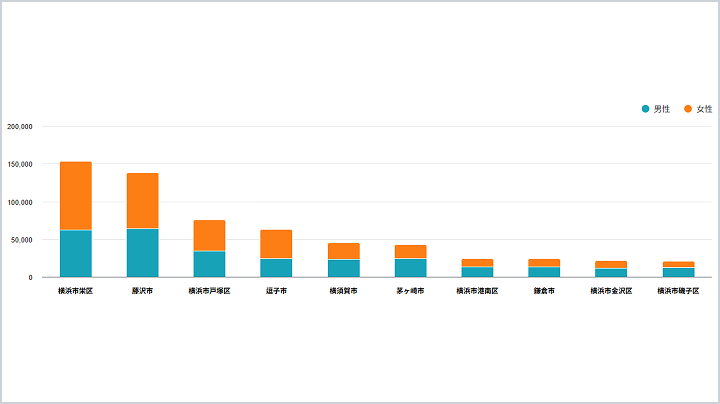Image resolution: width=720 pixels, height=404 pixels.
Task: Click the teal 男性 segment for 藤沢市
Action: 142,253
